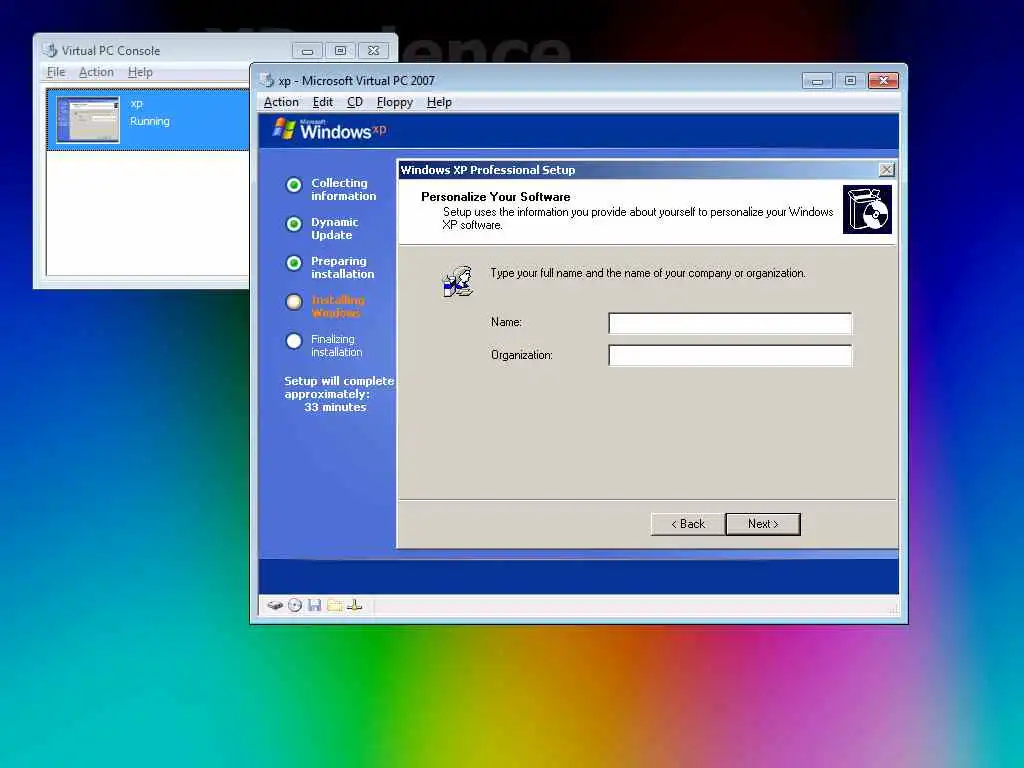The width and height of the screenshot is (1024, 768).
Task: Click the Collecting information step indicator
Action: point(294,185)
